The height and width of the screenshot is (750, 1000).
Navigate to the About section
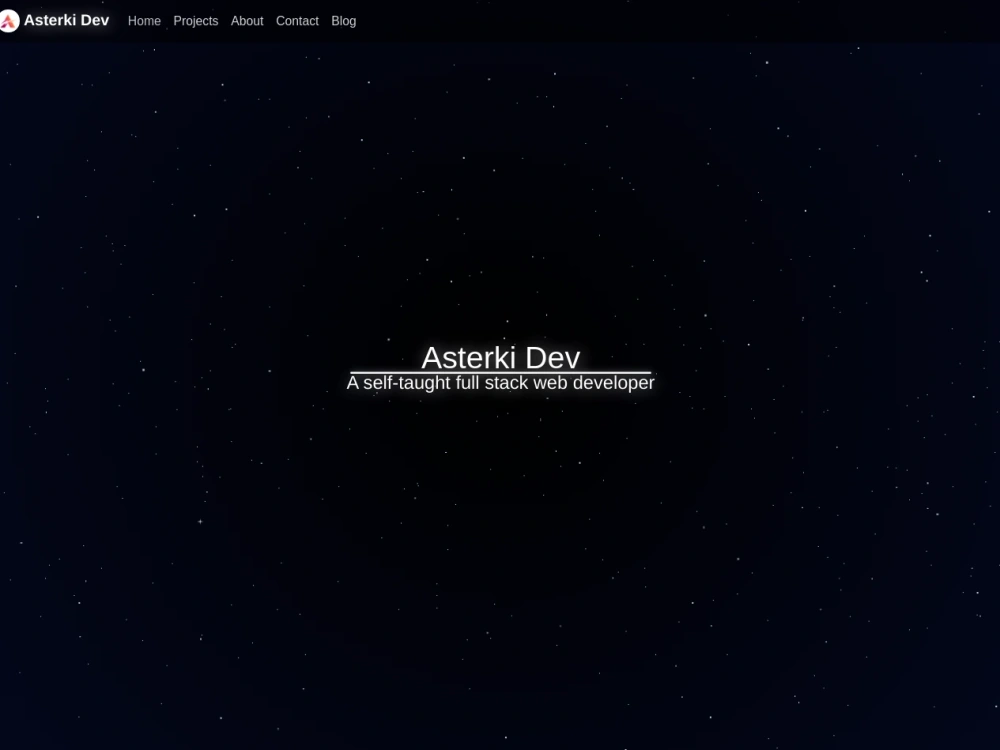click(247, 21)
